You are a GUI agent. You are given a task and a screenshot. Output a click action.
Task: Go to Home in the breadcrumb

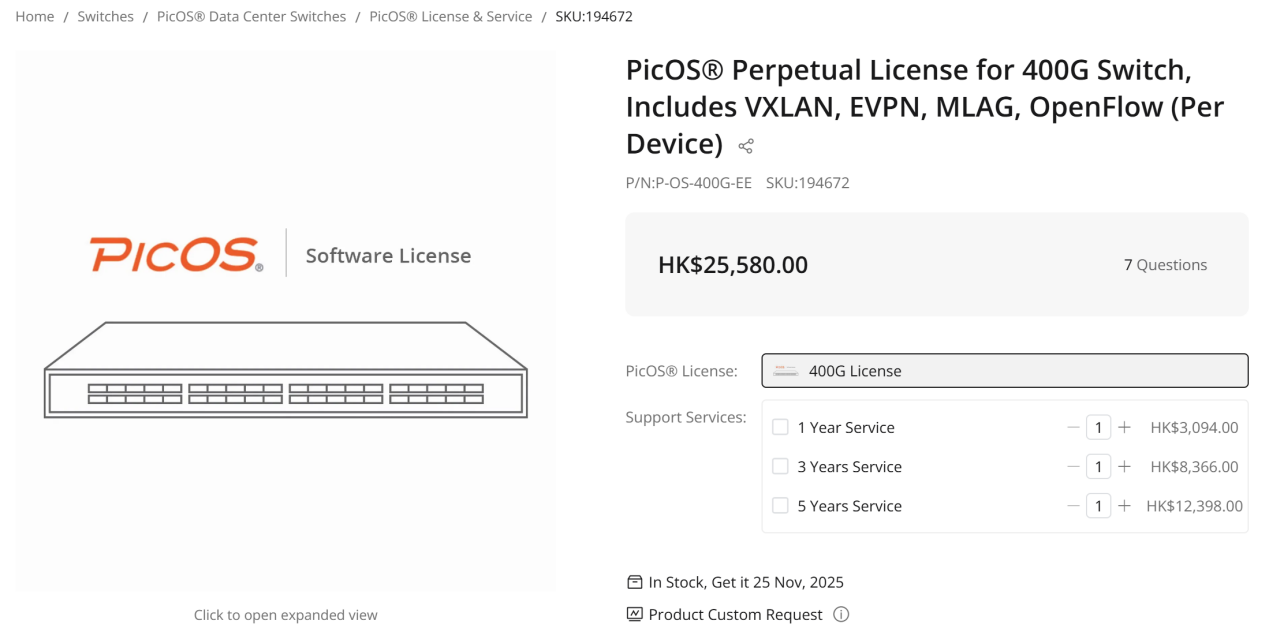pyautogui.click(x=35, y=17)
